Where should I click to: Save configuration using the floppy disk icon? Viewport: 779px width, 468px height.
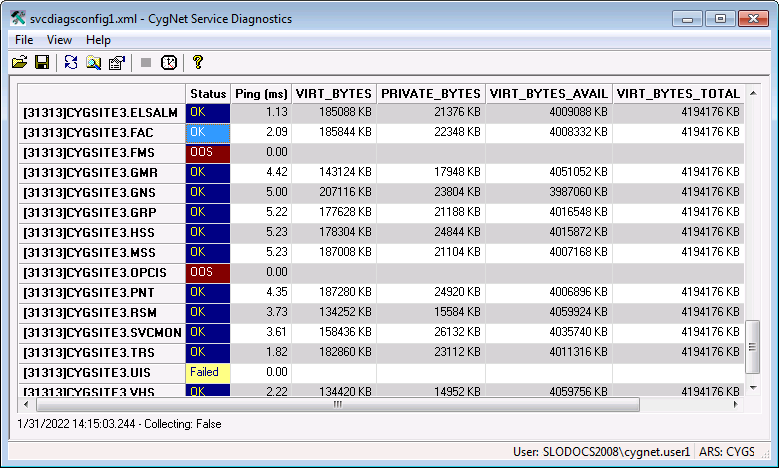42,63
